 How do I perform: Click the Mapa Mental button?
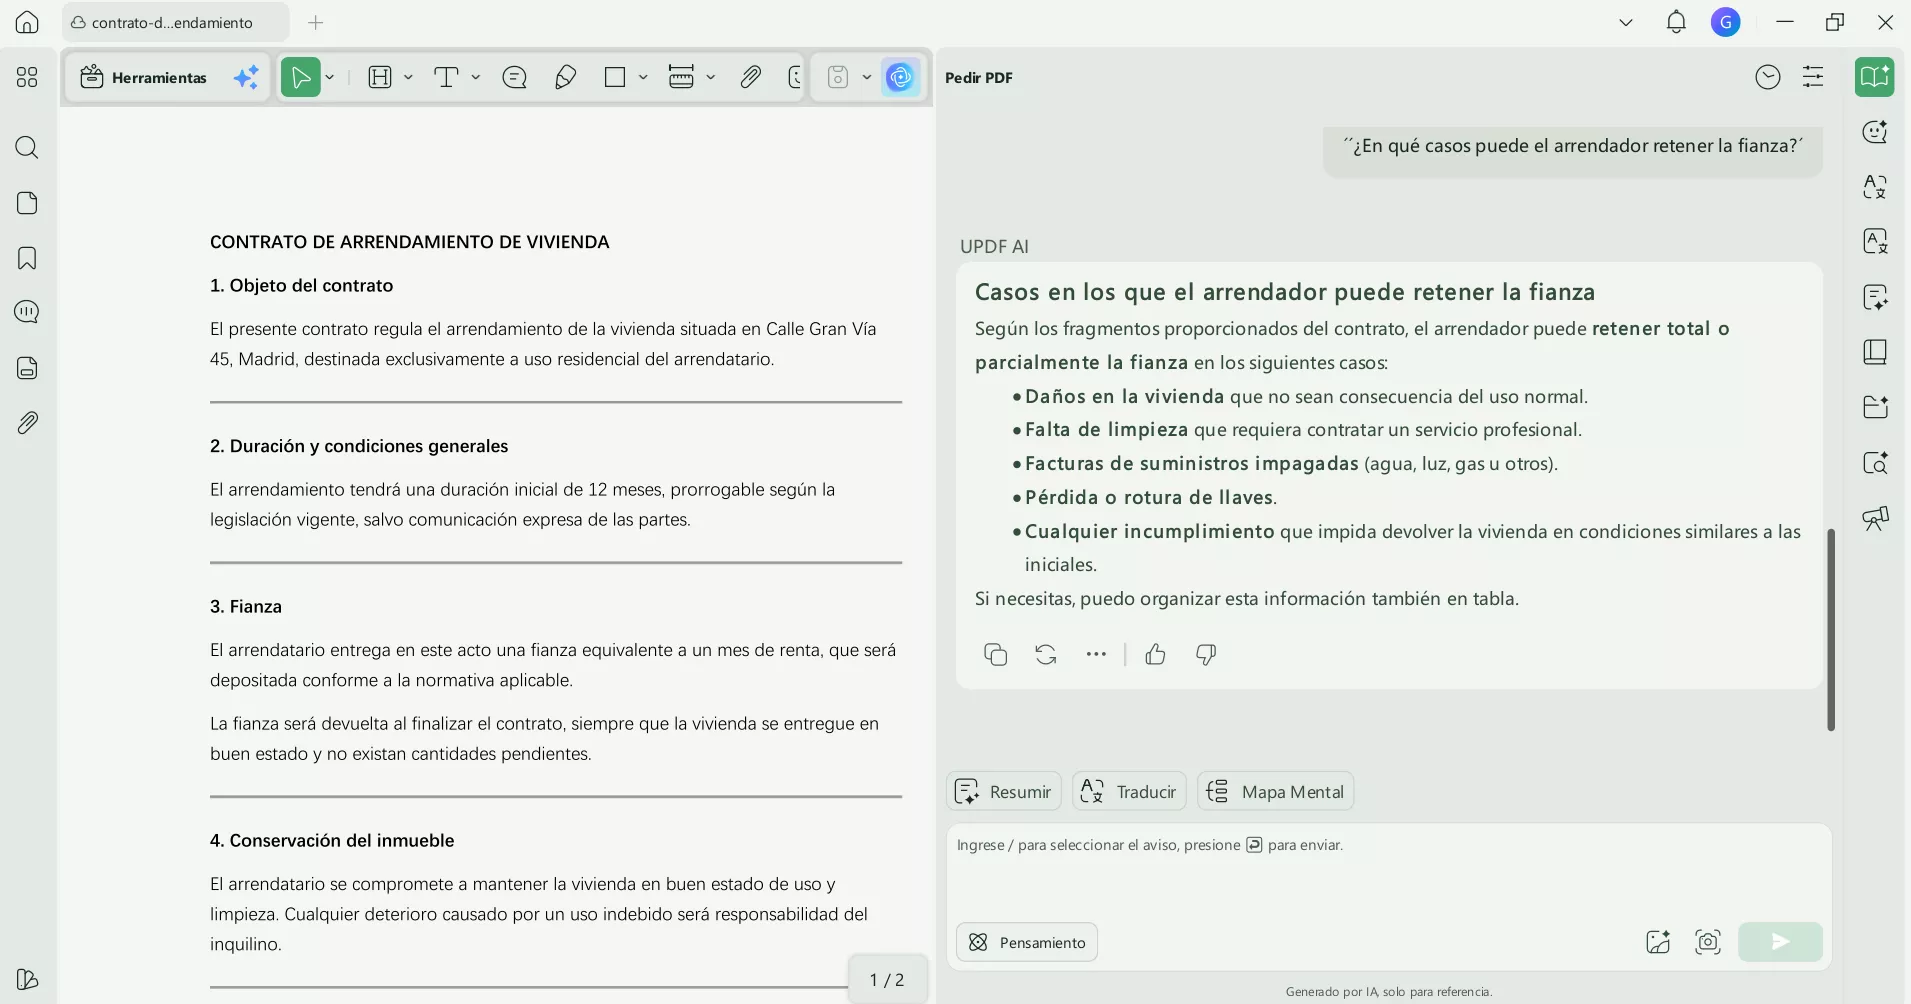click(x=1275, y=791)
